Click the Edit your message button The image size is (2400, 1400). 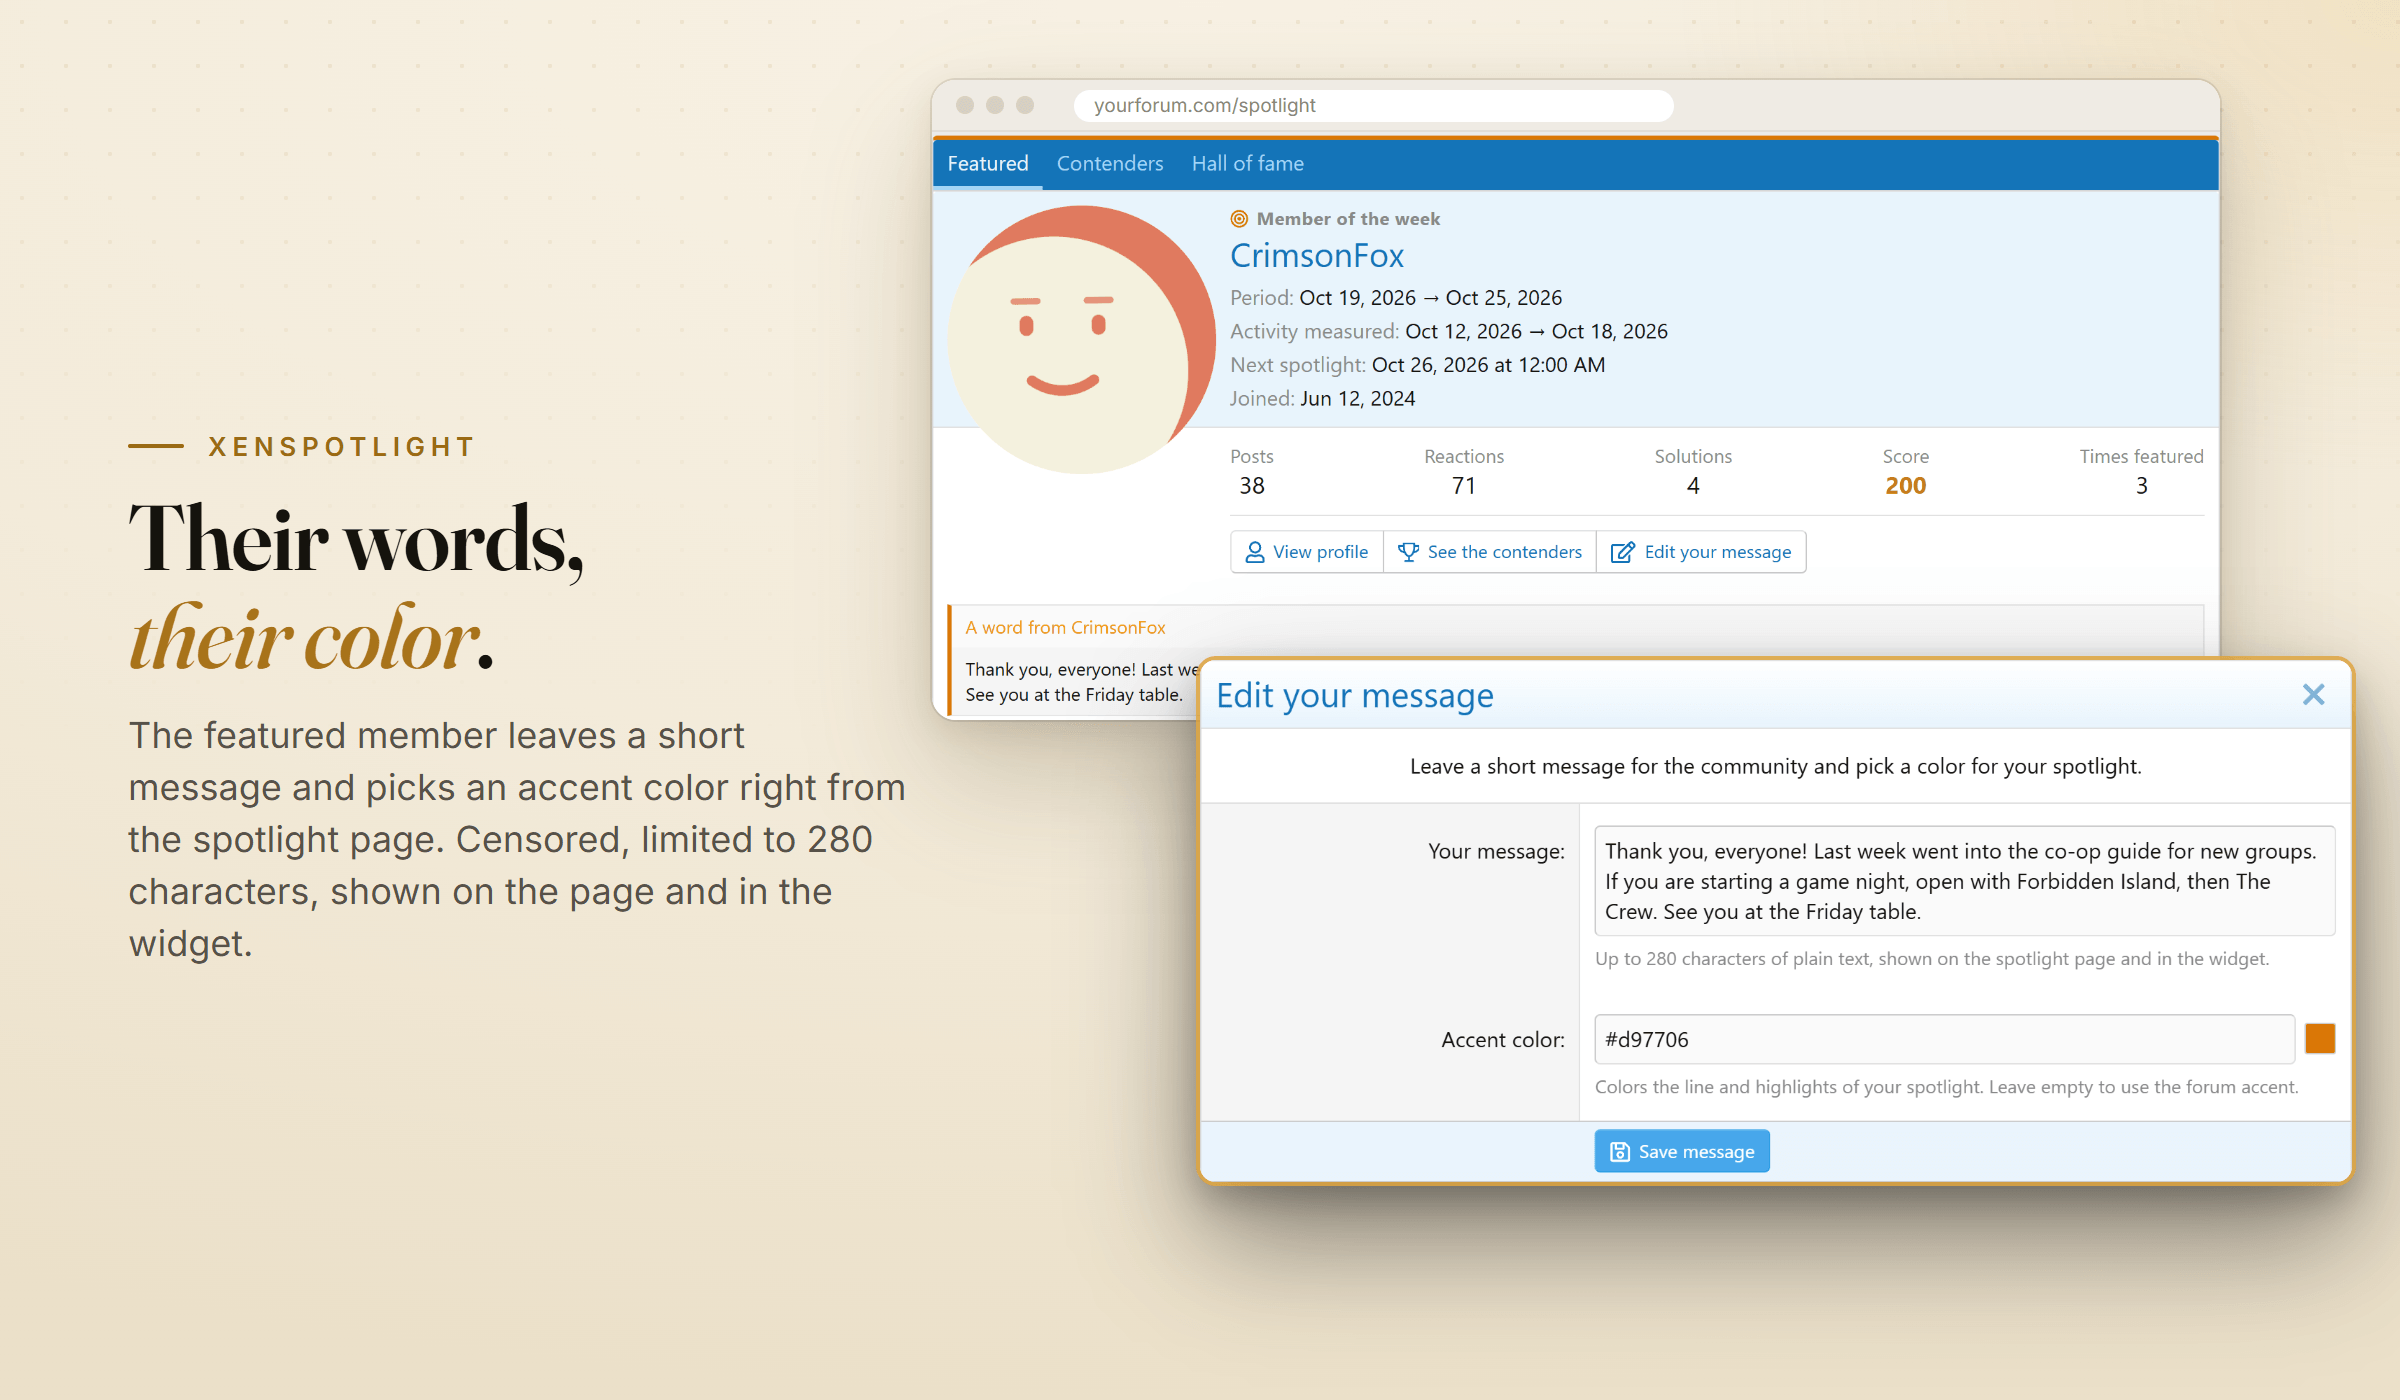(1702, 552)
